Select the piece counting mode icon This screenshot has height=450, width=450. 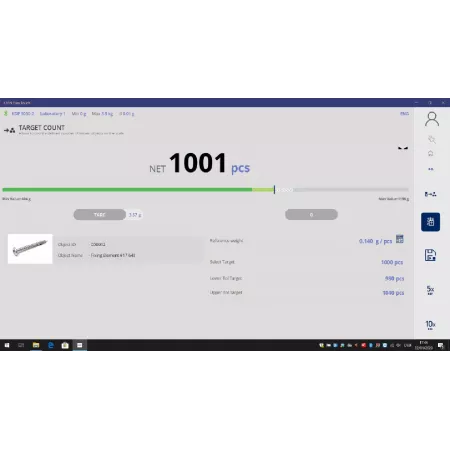pos(430,194)
